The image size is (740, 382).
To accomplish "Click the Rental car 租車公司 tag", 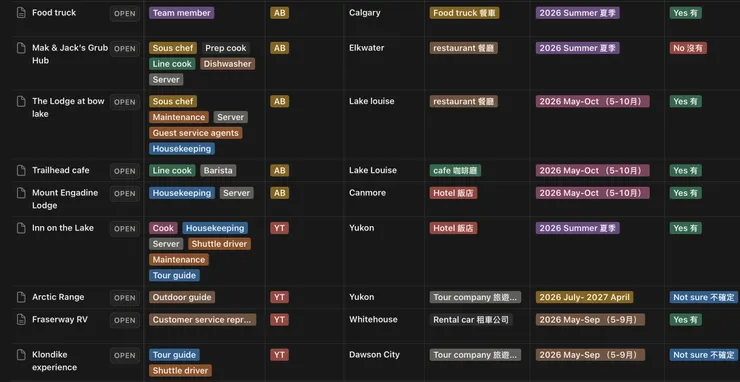I will point(471,320).
